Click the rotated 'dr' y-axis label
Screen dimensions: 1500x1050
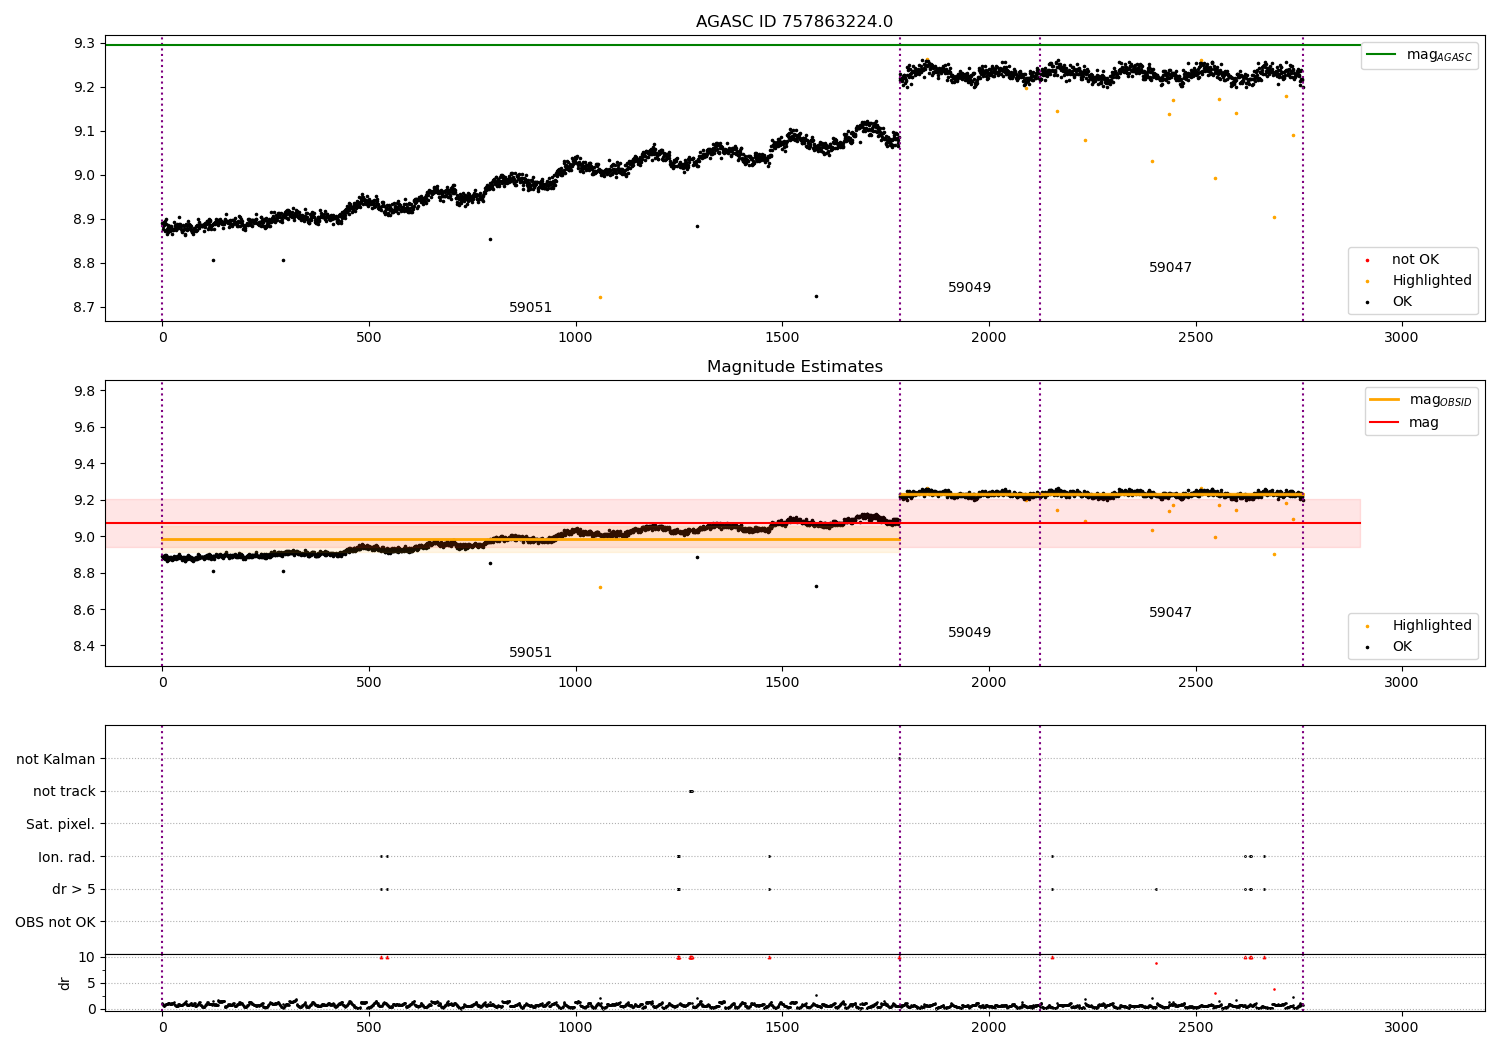tap(65, 983)
